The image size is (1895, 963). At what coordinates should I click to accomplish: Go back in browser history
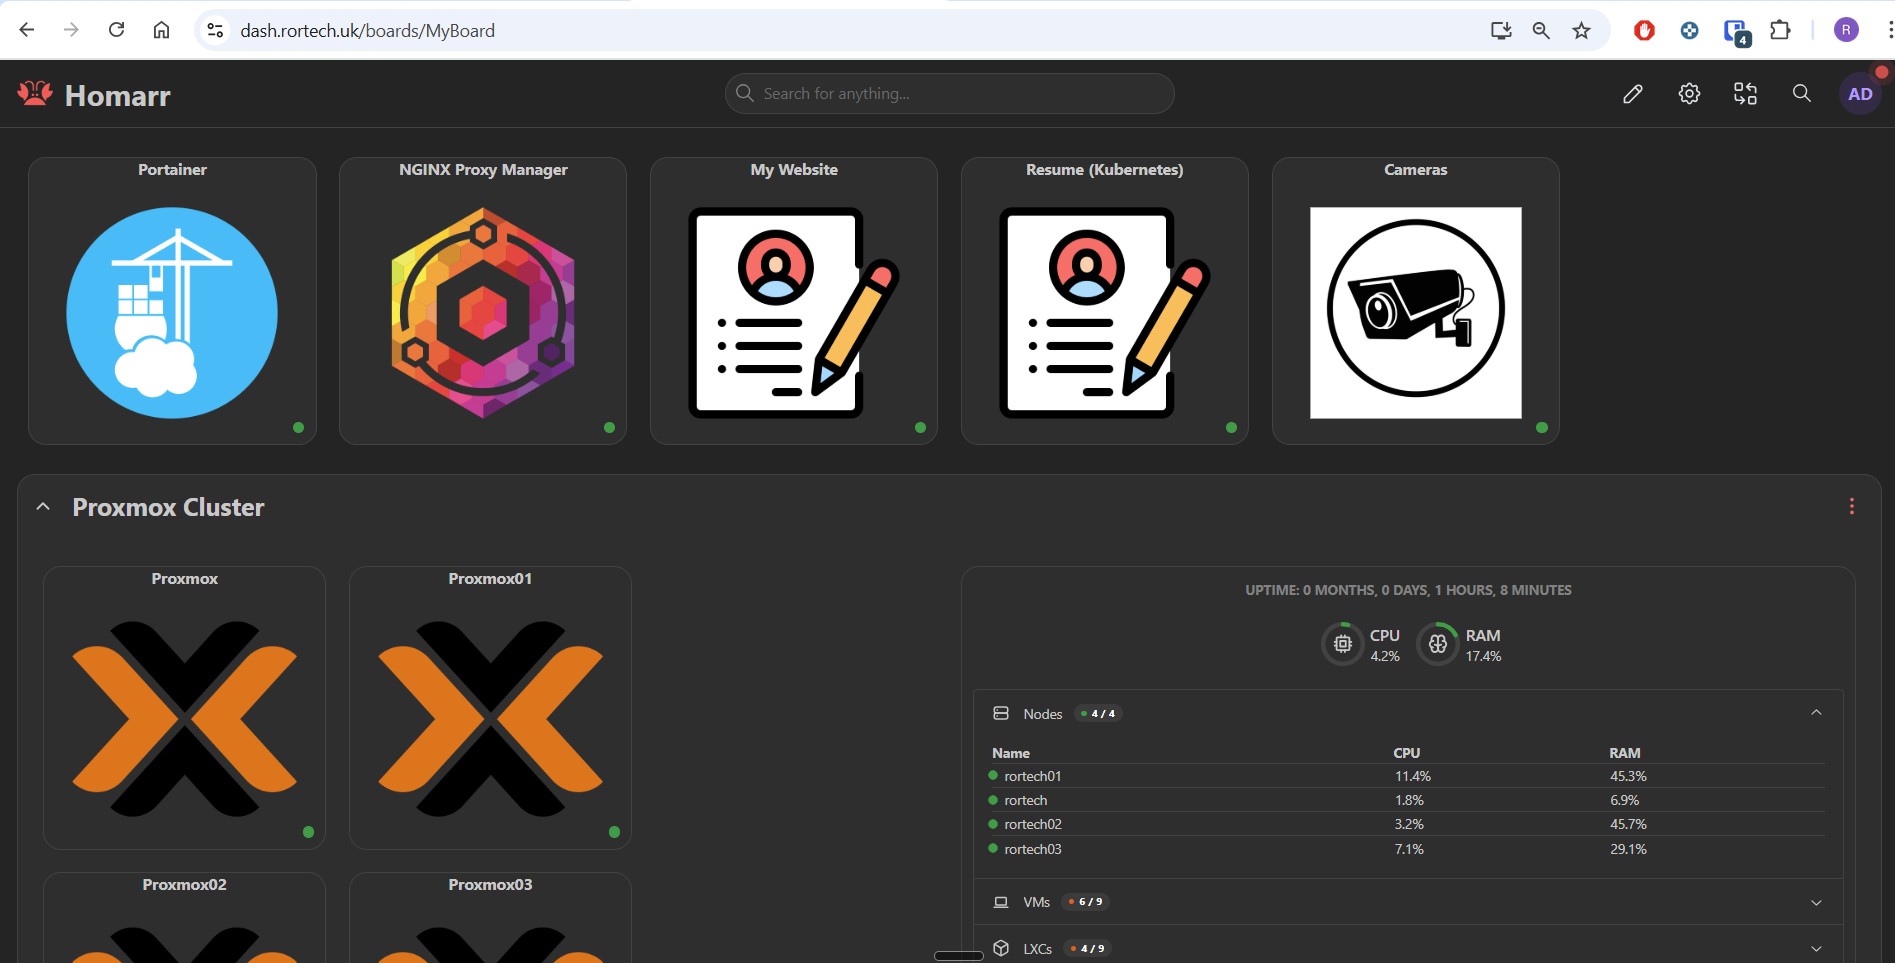pos(27,30)
